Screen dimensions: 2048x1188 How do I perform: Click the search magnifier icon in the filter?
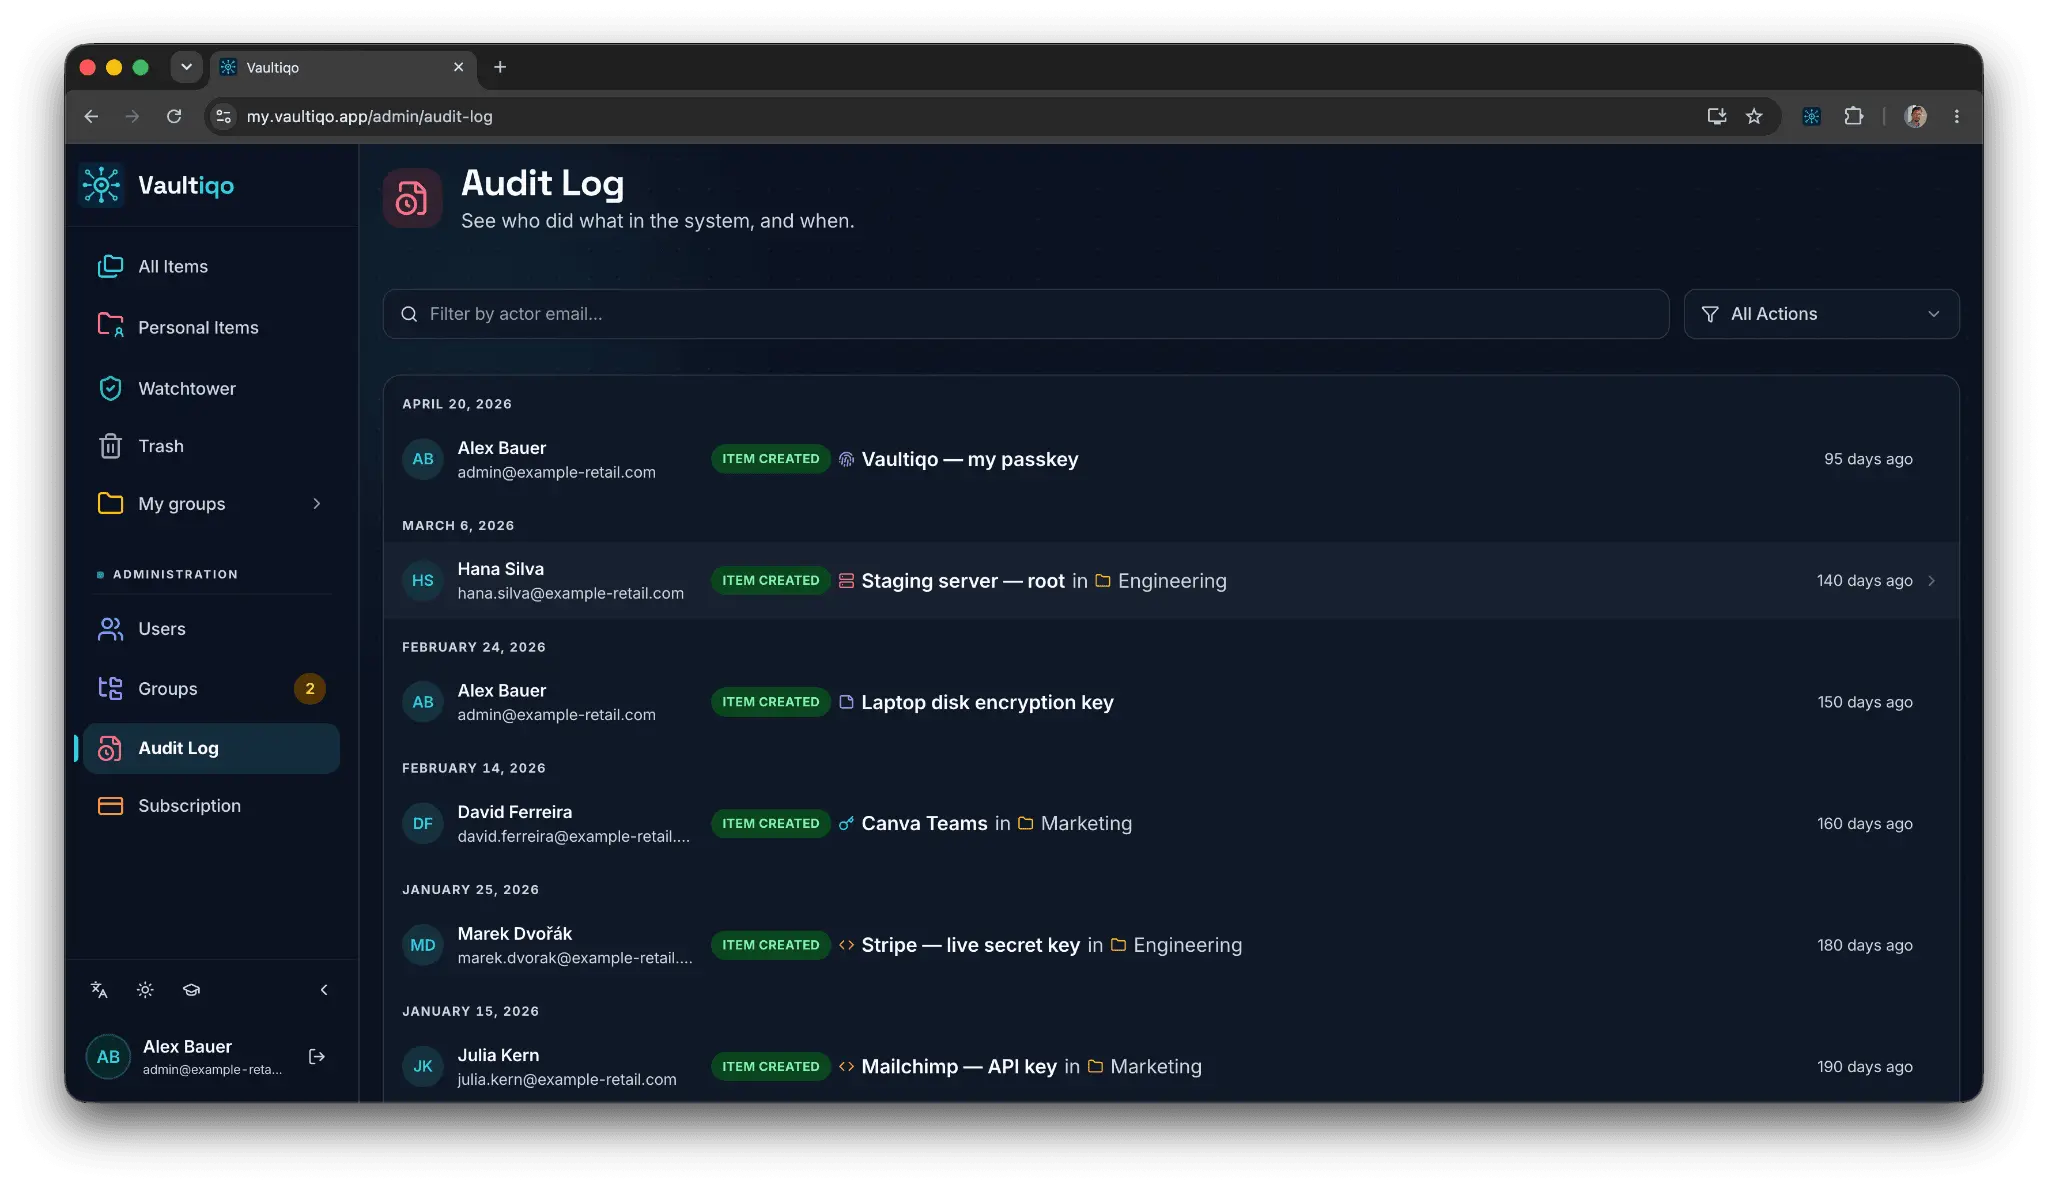[409, 314]
